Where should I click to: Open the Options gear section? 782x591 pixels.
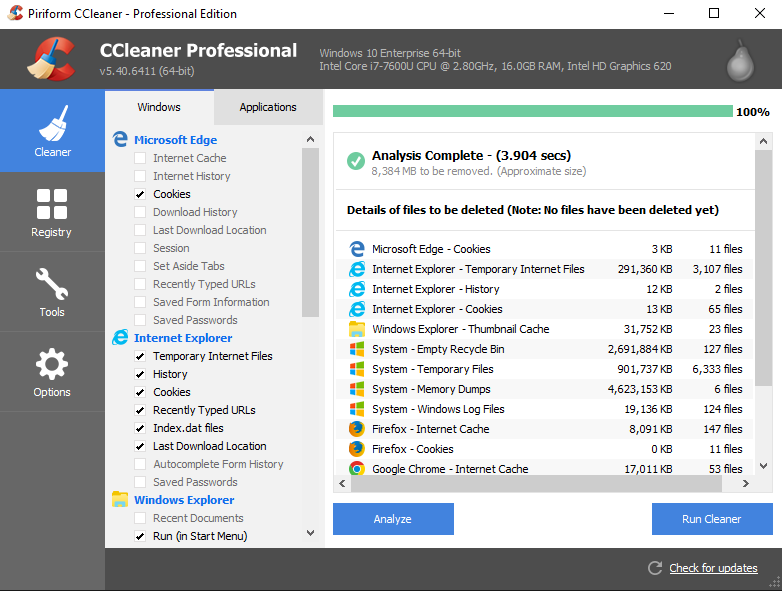52,371
